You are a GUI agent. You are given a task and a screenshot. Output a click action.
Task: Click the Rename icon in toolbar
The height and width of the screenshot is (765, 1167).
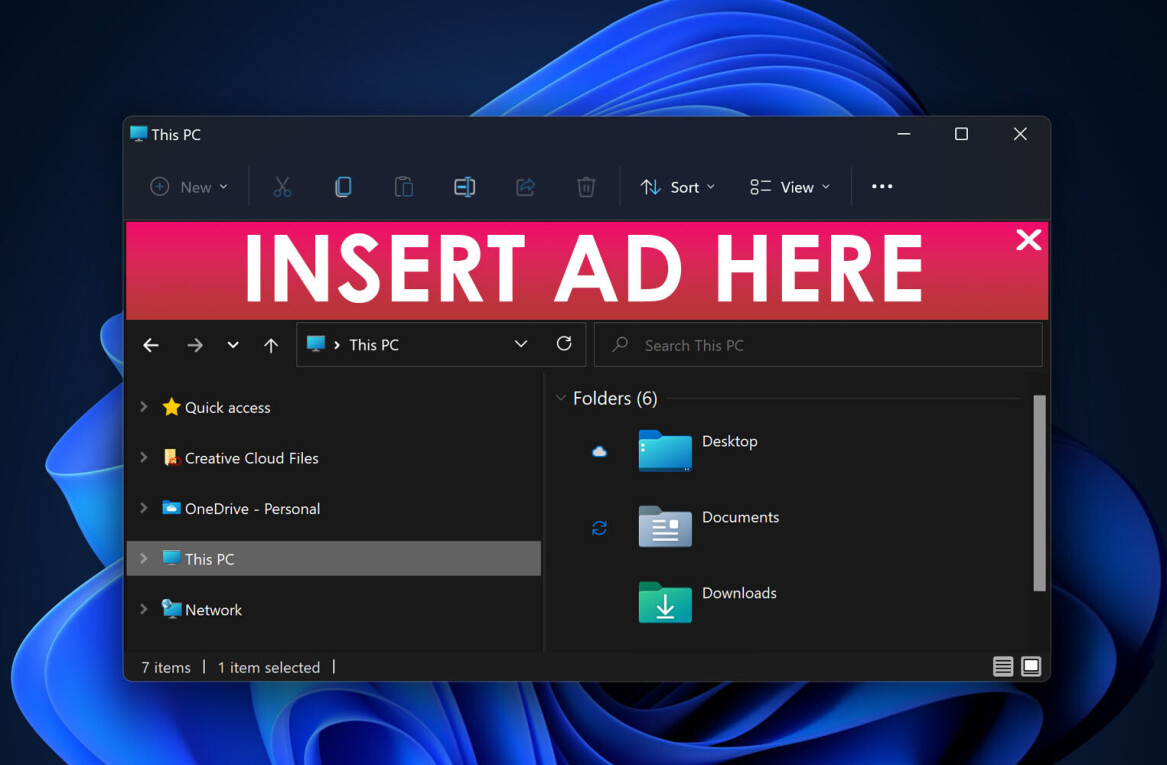click(x=464, y=187)
